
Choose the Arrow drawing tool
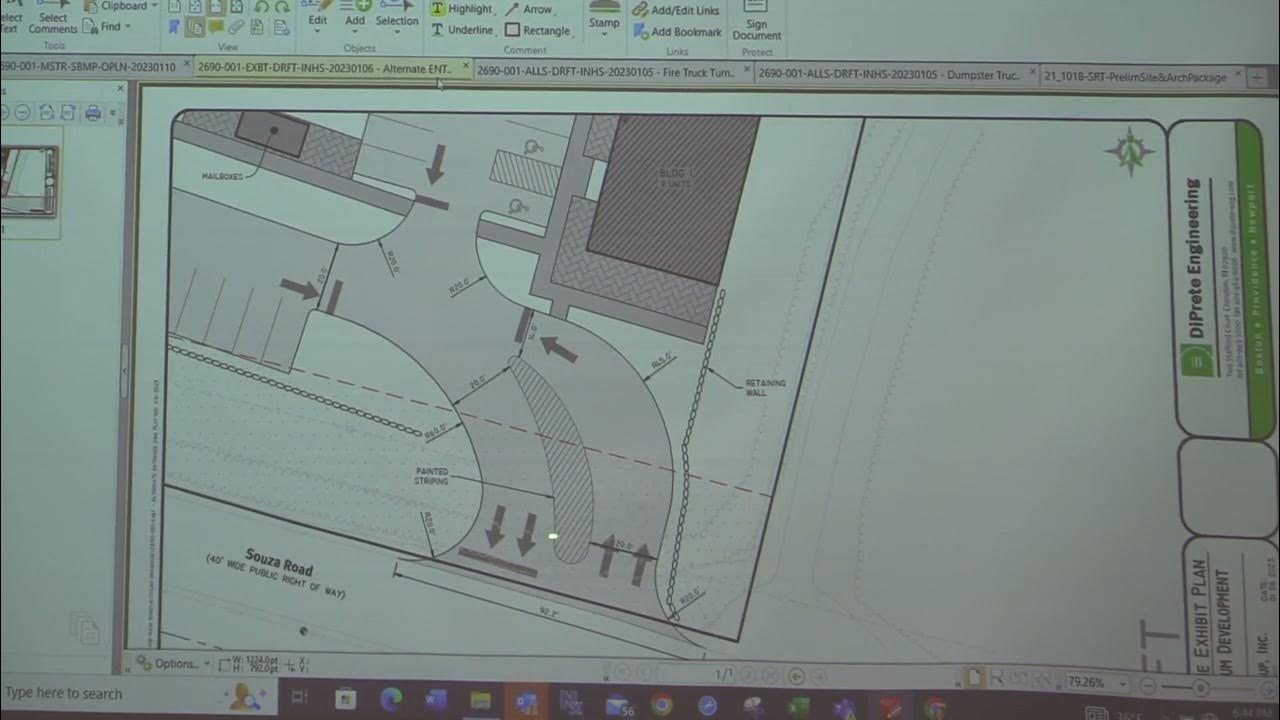(529, 9)
